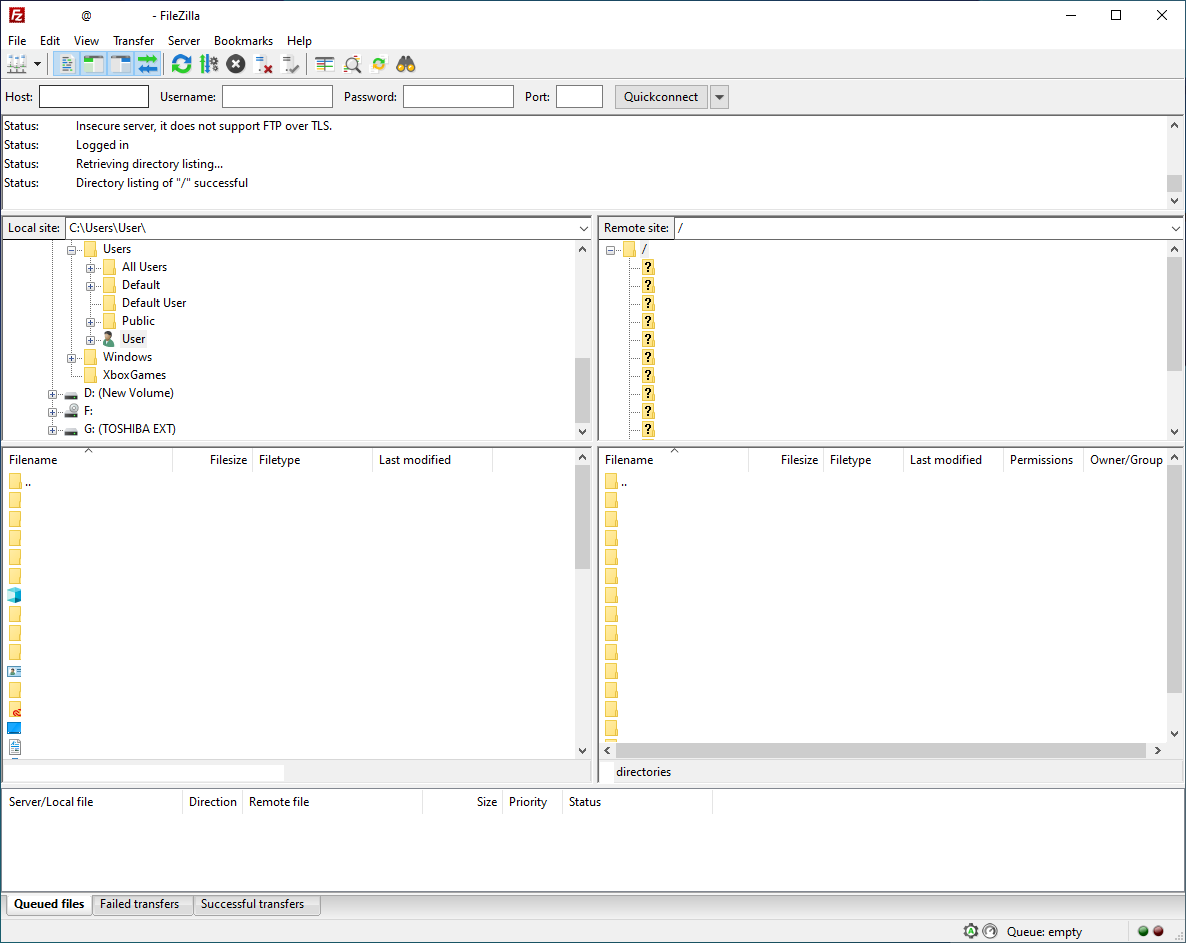Refresh the file and folder lists

point(182,64)
